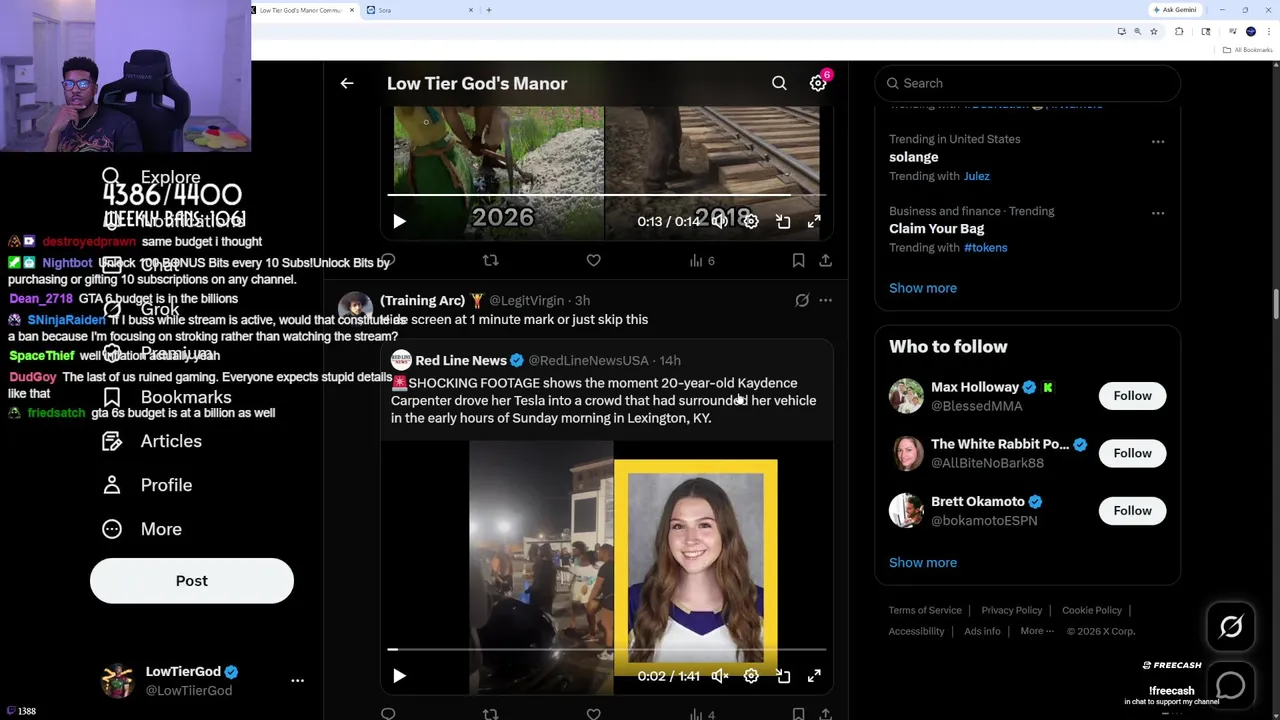Click Ask Gemini in the browser title bar
The width and height of the screenshot is (1280, 720).
[x=1176, y=10]
